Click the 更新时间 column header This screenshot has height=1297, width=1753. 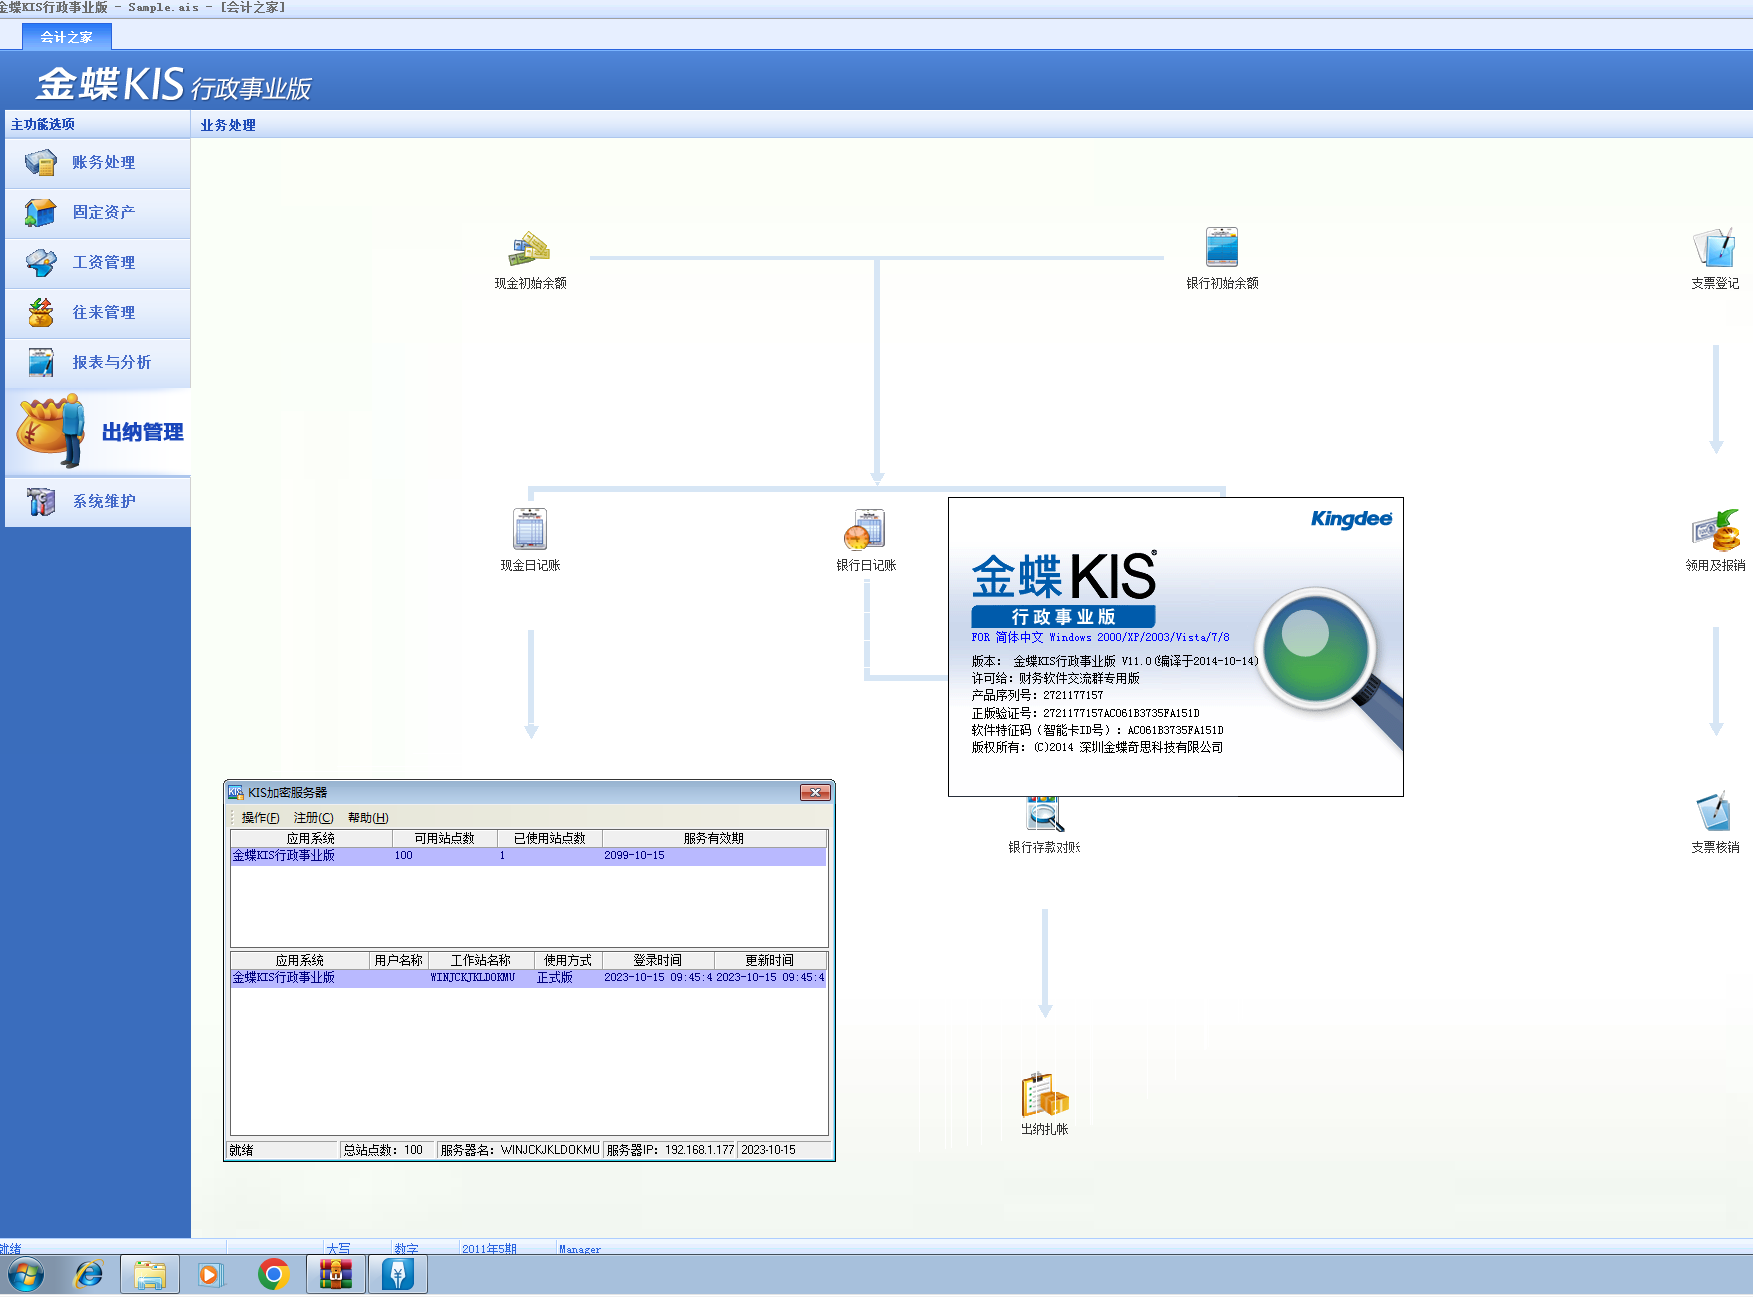point(770,960)
